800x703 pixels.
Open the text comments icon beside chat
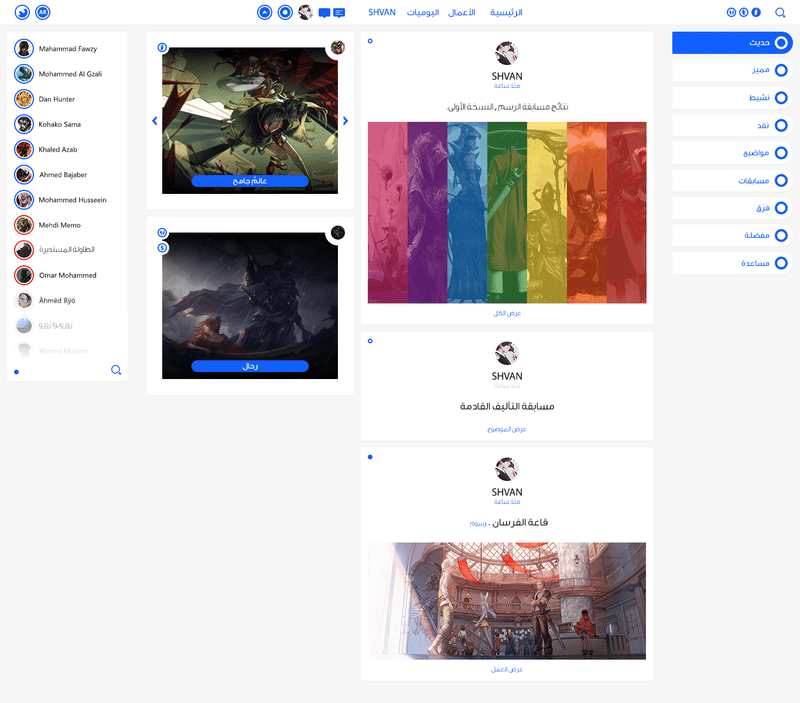coord(339,13)
